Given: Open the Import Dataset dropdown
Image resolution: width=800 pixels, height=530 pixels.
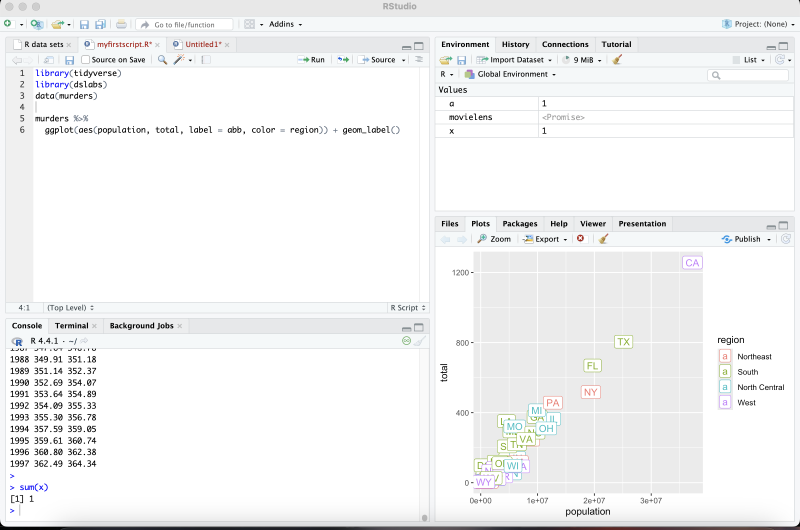Looking at the screenshot, I should coord(514,60).
